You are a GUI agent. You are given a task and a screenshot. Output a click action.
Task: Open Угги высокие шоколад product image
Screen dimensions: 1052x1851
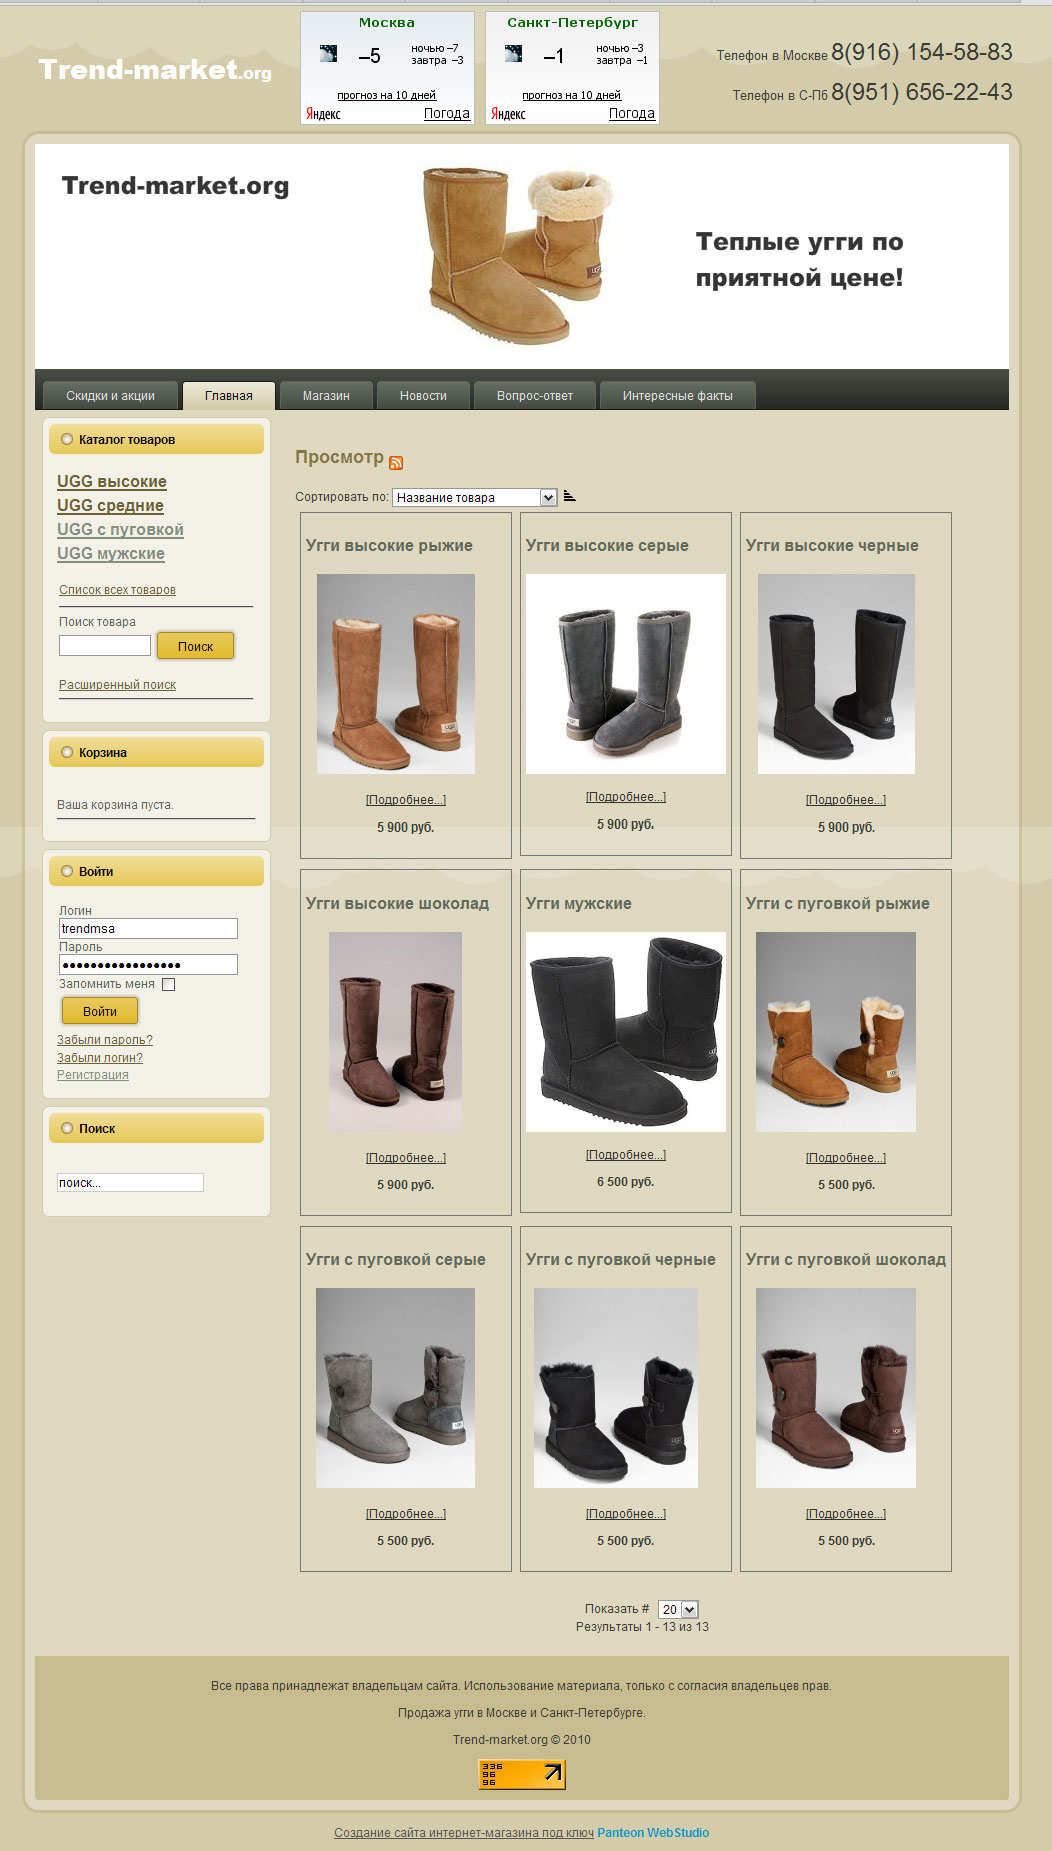396,1032
